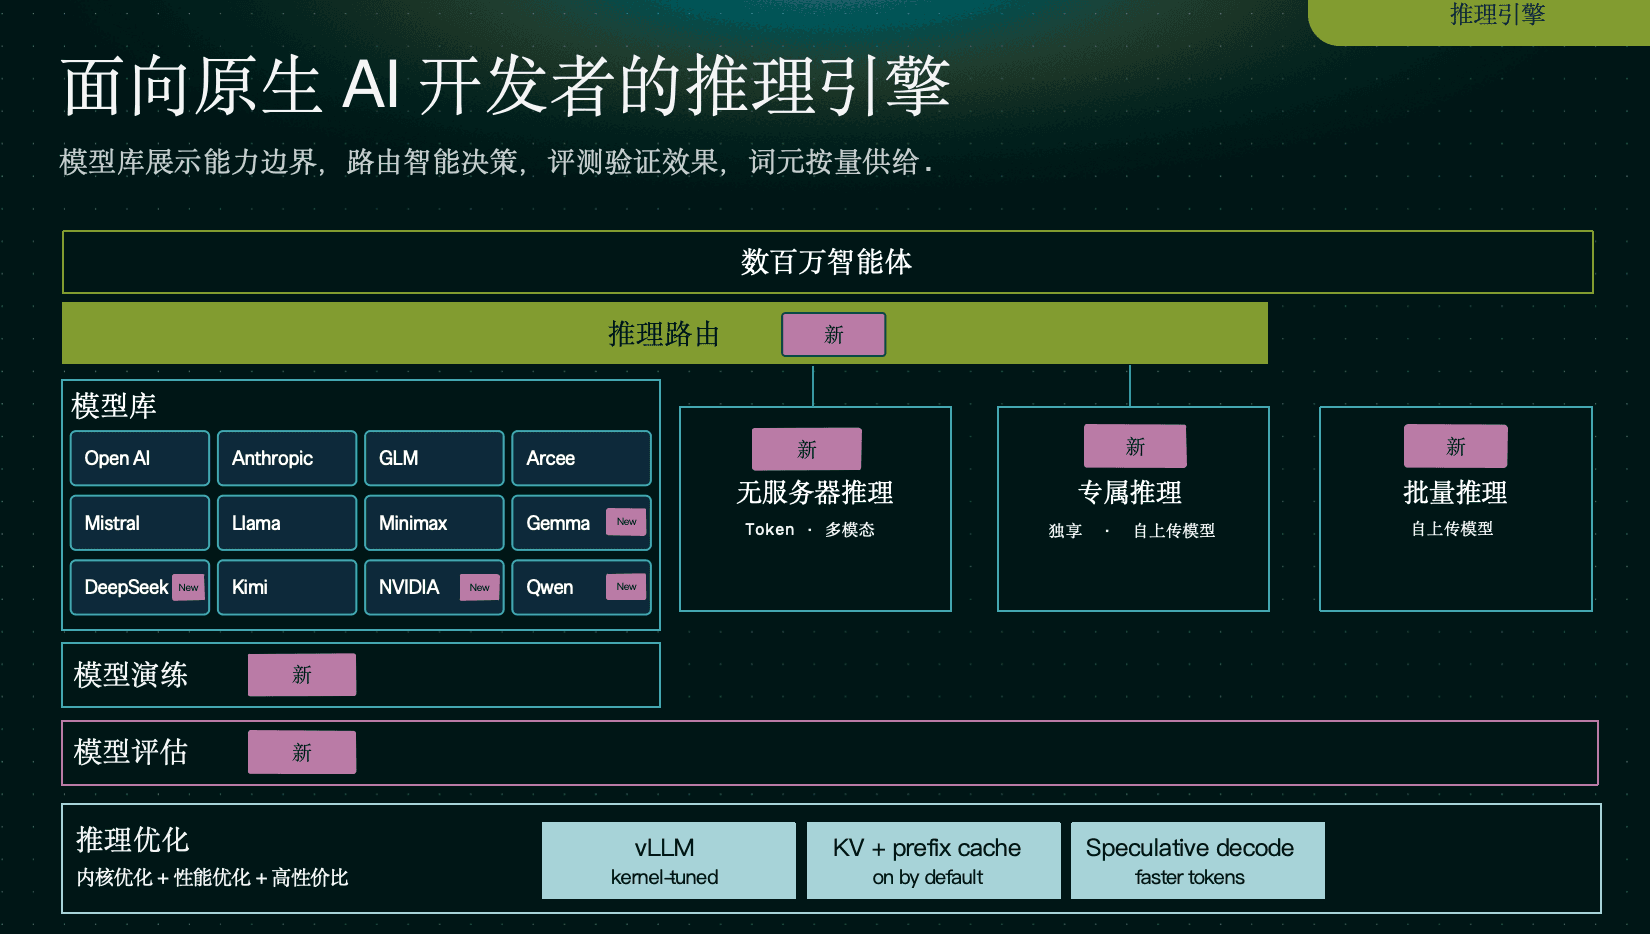Select the Kimi model tile
The image size is (1650, 934).
point(287,587)
